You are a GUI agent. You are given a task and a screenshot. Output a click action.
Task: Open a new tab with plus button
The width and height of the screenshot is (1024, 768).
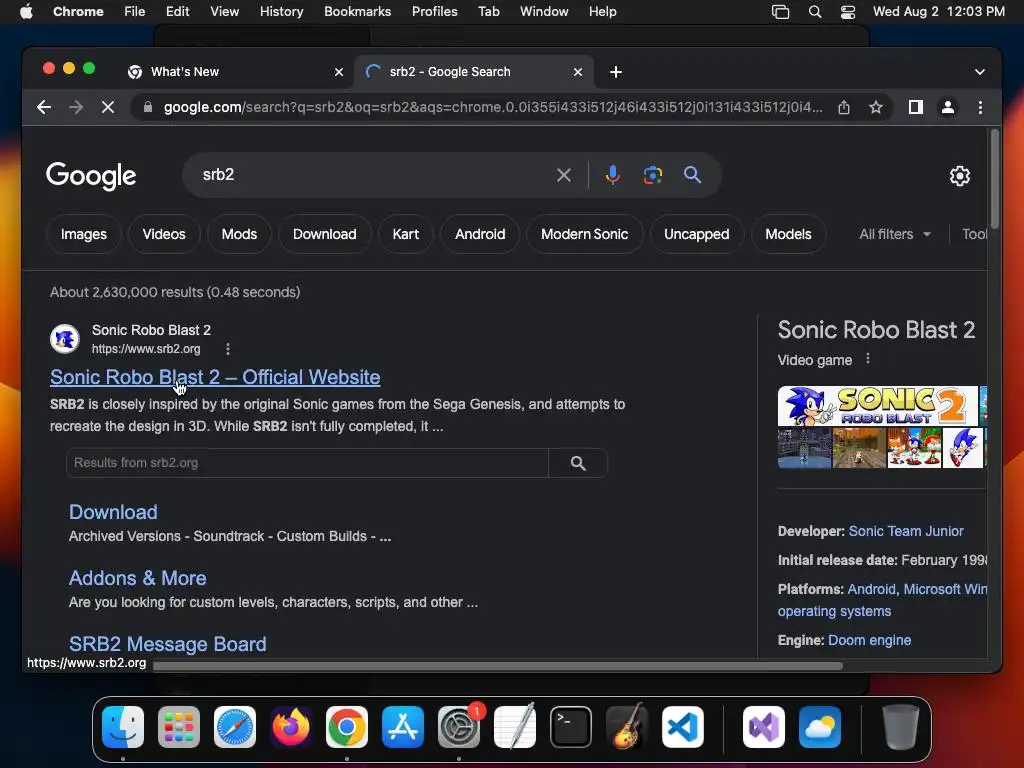[616, 72]
